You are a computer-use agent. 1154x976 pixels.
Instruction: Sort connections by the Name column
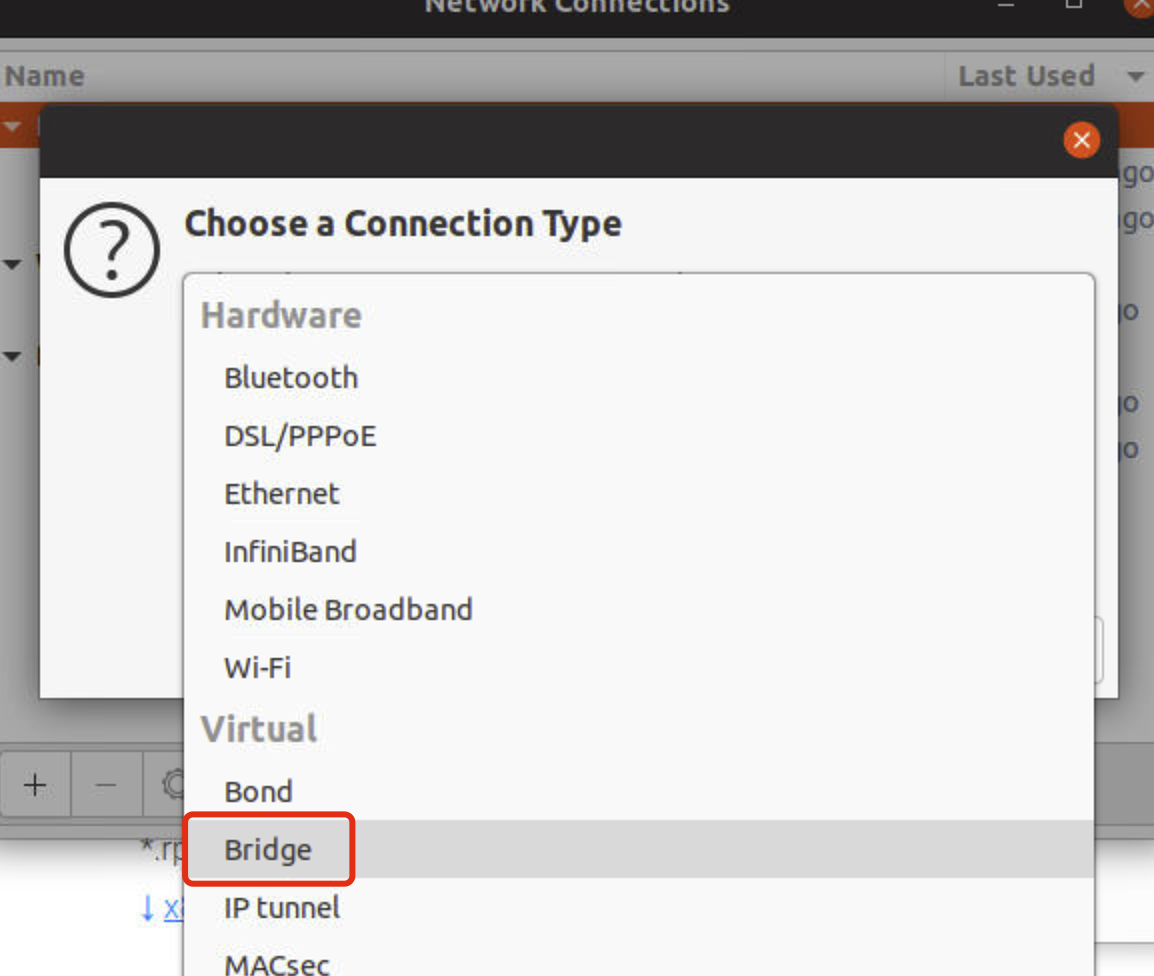(45, 76)
